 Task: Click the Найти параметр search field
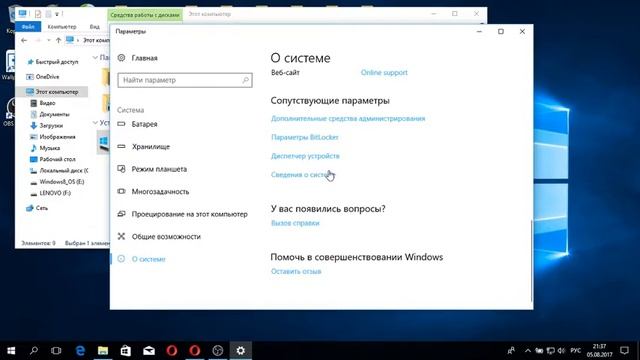pyautogui.click(x=185, y=80)
